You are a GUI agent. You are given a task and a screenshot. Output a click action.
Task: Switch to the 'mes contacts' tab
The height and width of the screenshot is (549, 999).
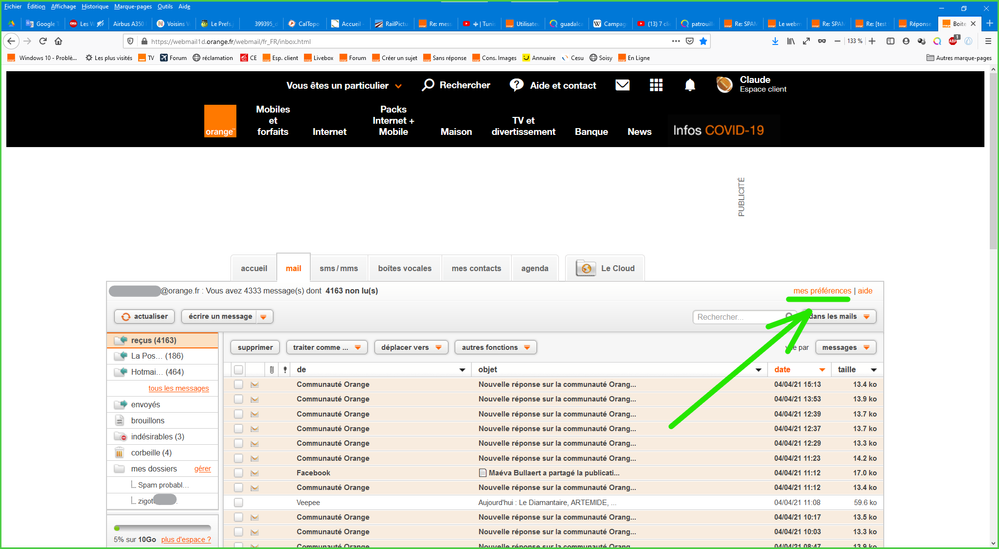tap(476, 269)
